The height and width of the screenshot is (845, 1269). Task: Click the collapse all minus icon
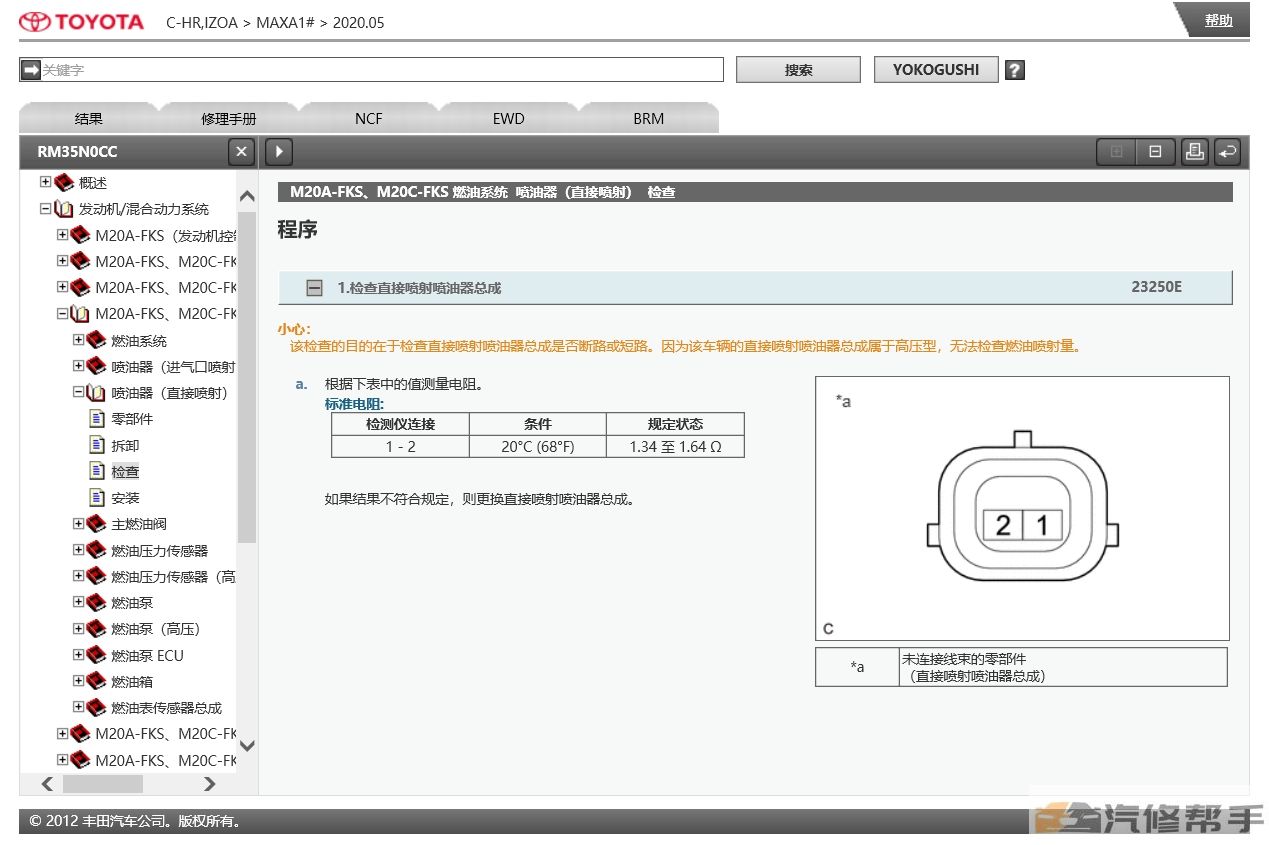(1155, 152)
